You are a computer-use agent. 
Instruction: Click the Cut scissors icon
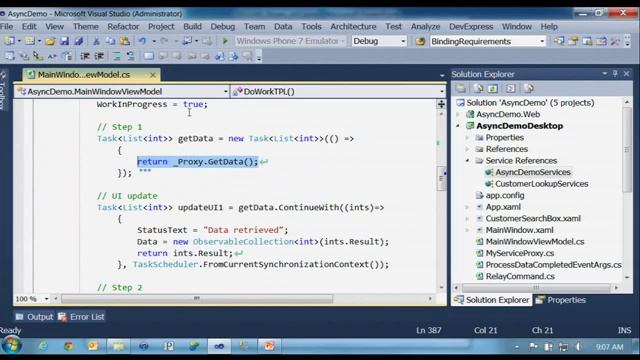[x=96, y=41]
